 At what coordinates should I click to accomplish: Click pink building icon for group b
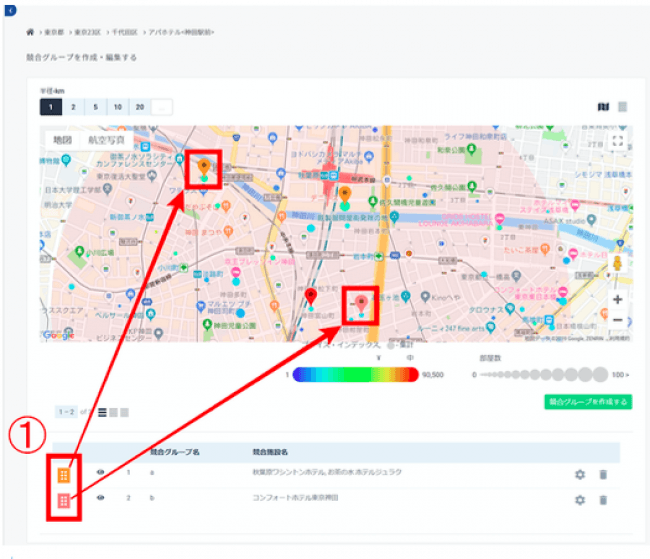click(x=63, y=501)
